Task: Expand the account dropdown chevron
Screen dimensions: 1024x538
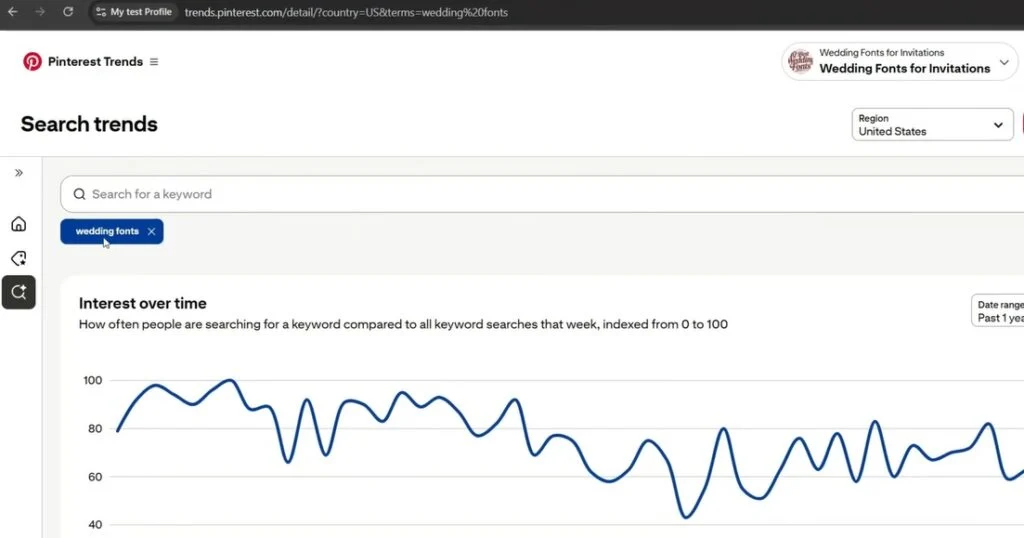Action: point(1004,62)
